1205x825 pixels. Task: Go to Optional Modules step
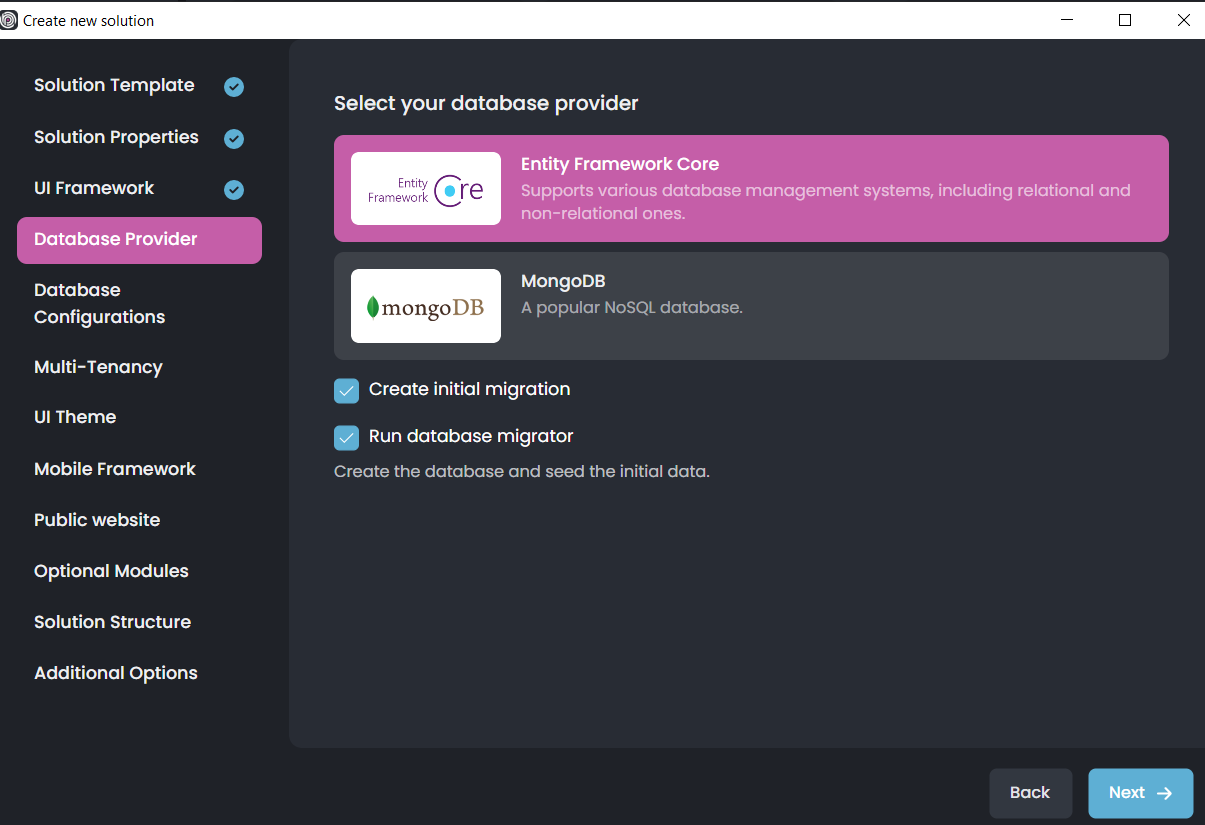111,572
